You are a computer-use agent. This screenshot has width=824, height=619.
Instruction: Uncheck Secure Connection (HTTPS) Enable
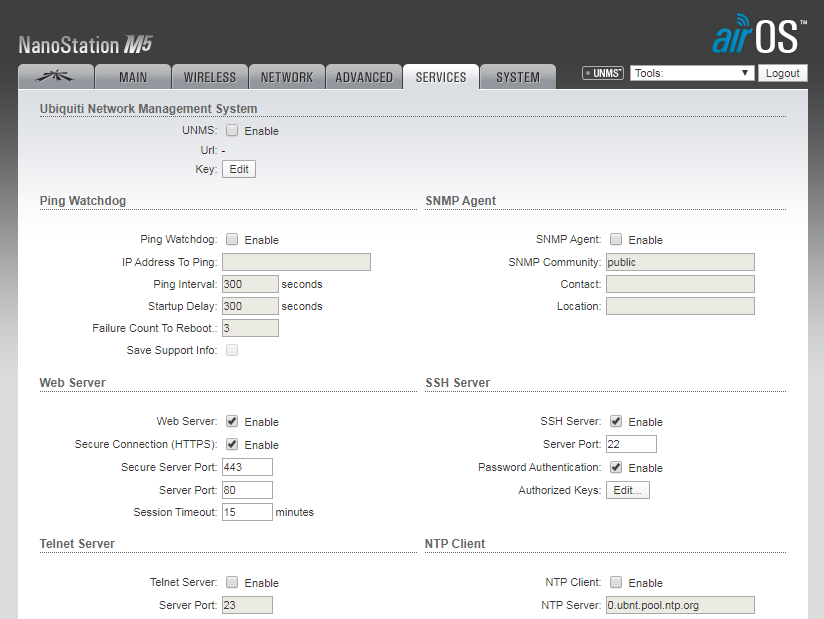pyautogui.click(x=232, y=444)
